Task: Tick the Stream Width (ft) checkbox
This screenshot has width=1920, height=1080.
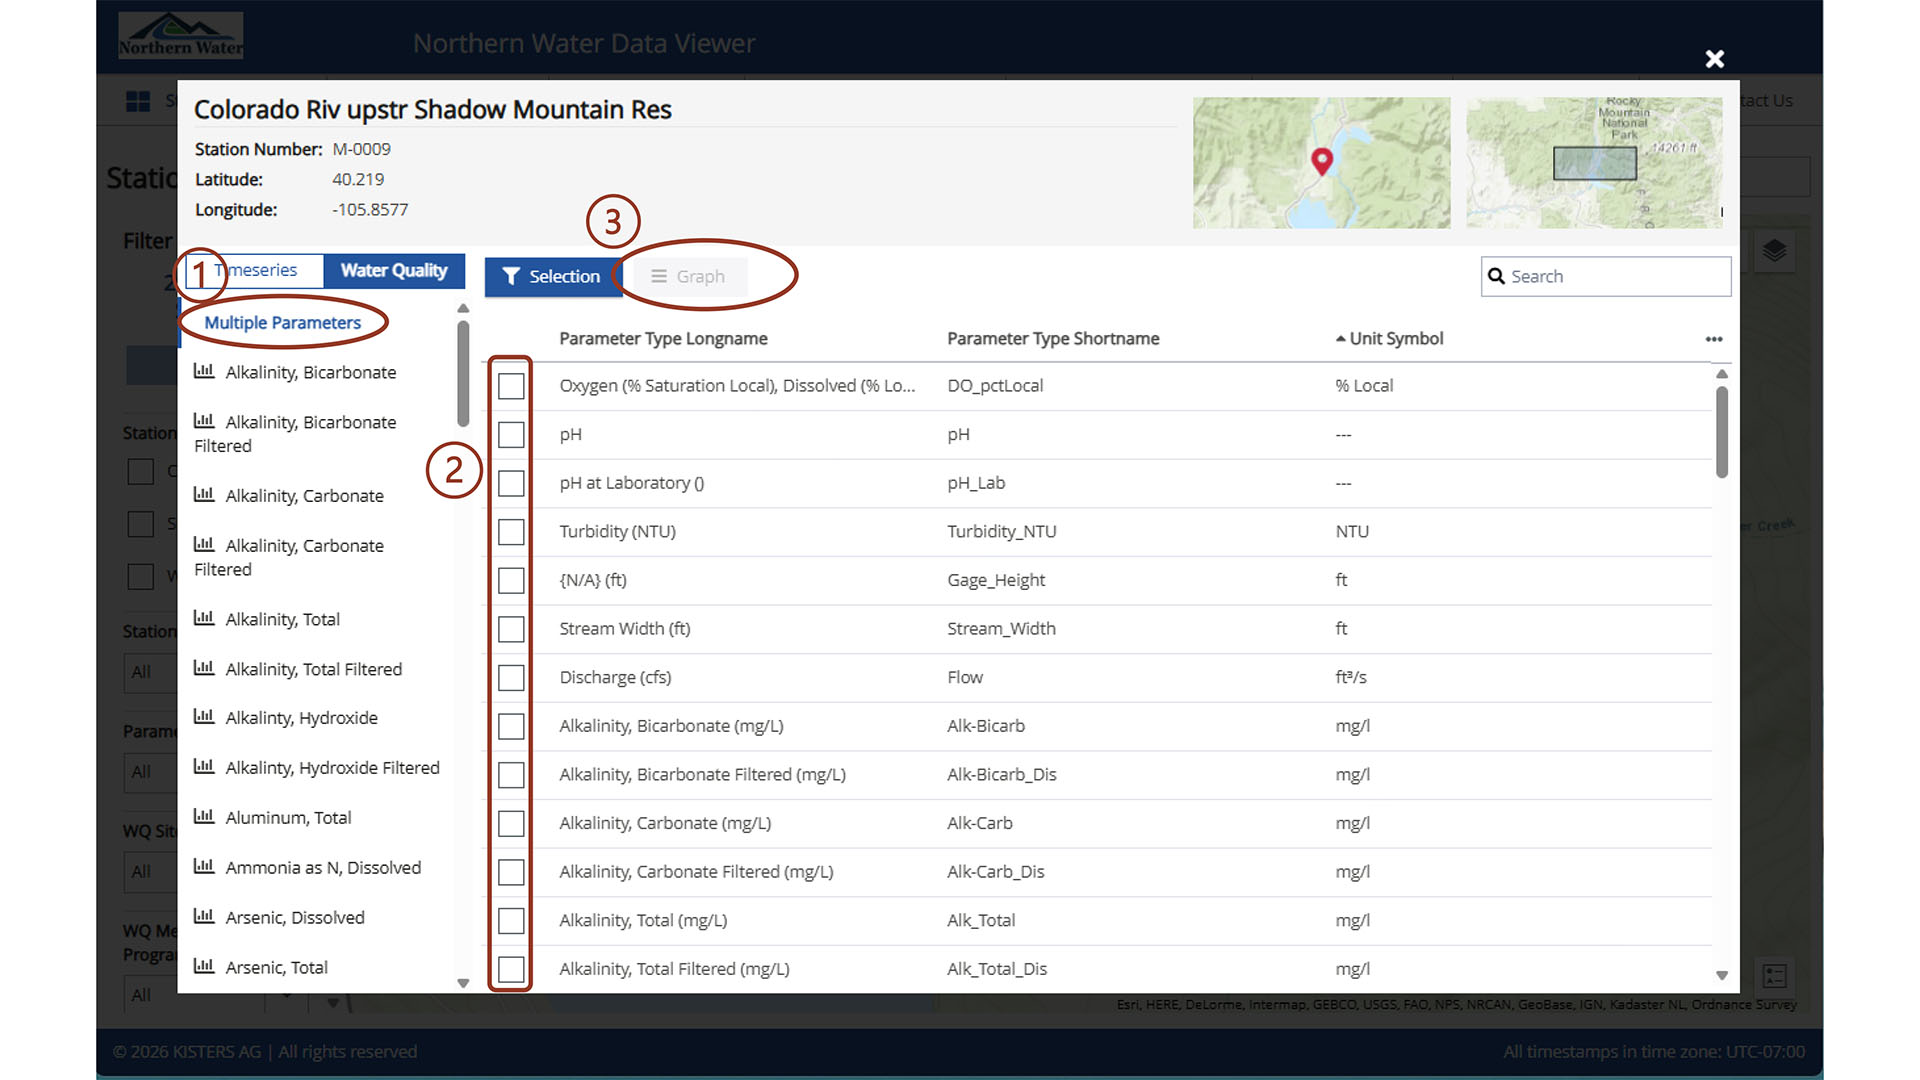Action: click(511, 629)
